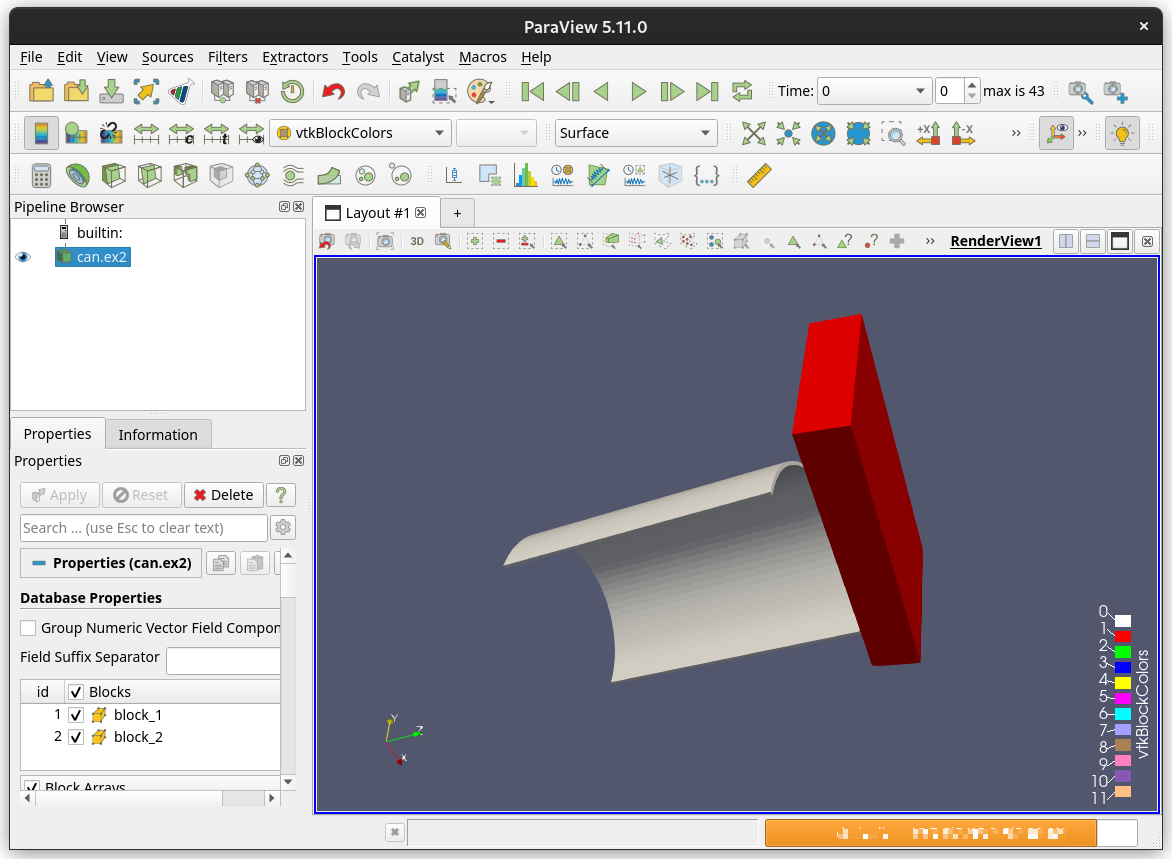Viewport: 1172px width, 859px height.
Task: Split the render view horizontally
Action: click(x=1066, y=241)
